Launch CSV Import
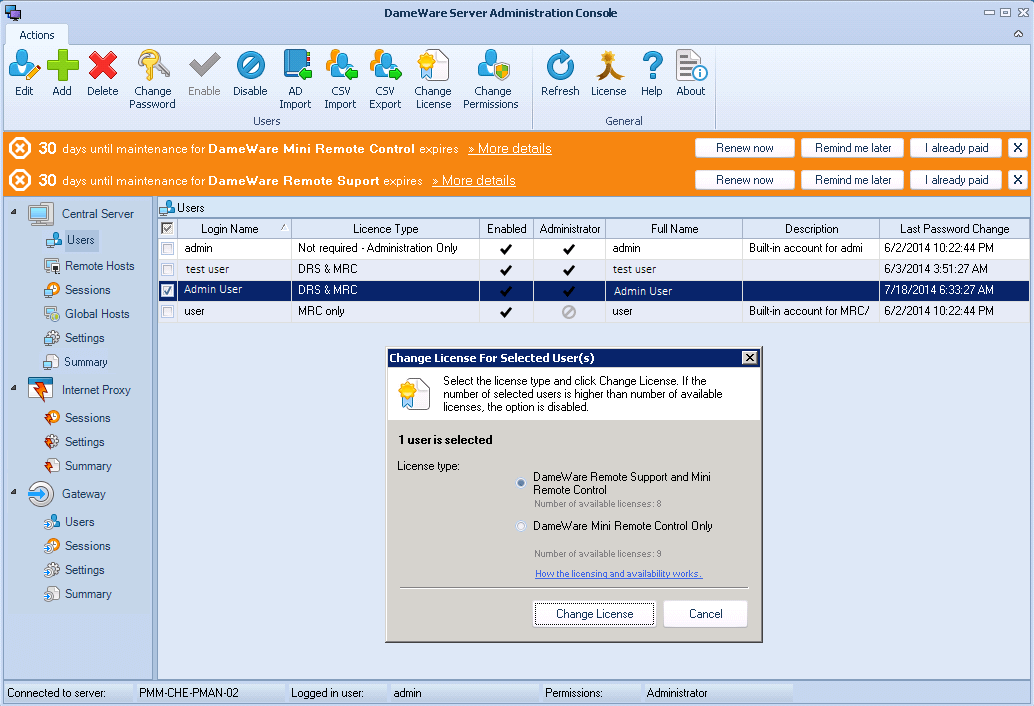Screen dimensions: 1034x706 pos(340,79)
